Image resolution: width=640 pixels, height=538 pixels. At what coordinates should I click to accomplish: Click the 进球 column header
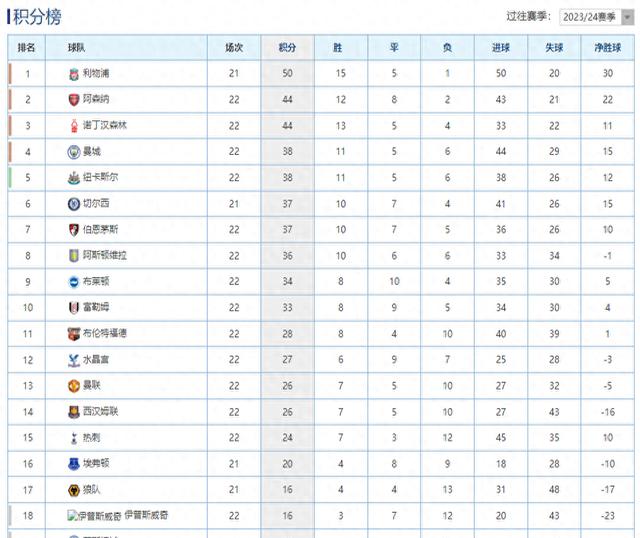point(500,47)
